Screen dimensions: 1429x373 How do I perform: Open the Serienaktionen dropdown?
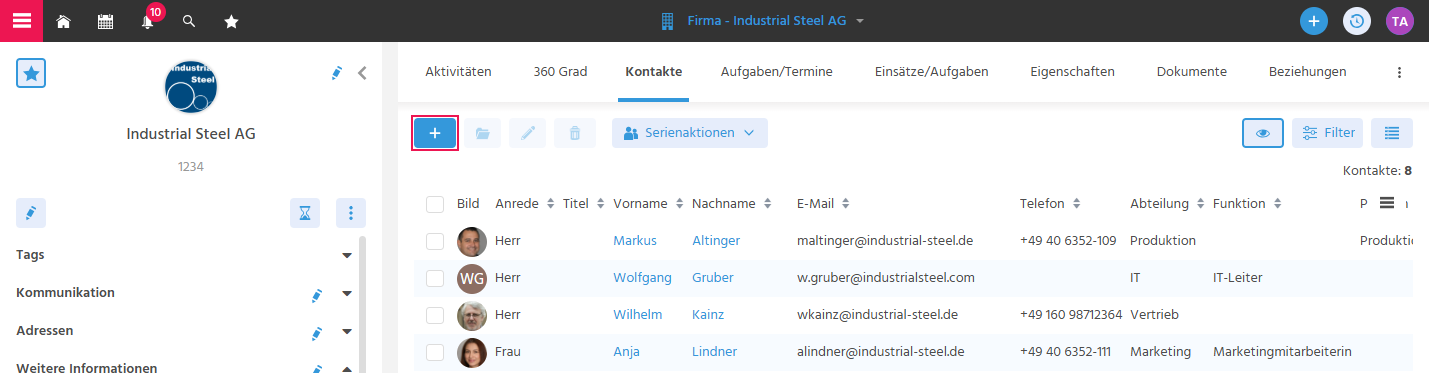[x=690, y=133]
